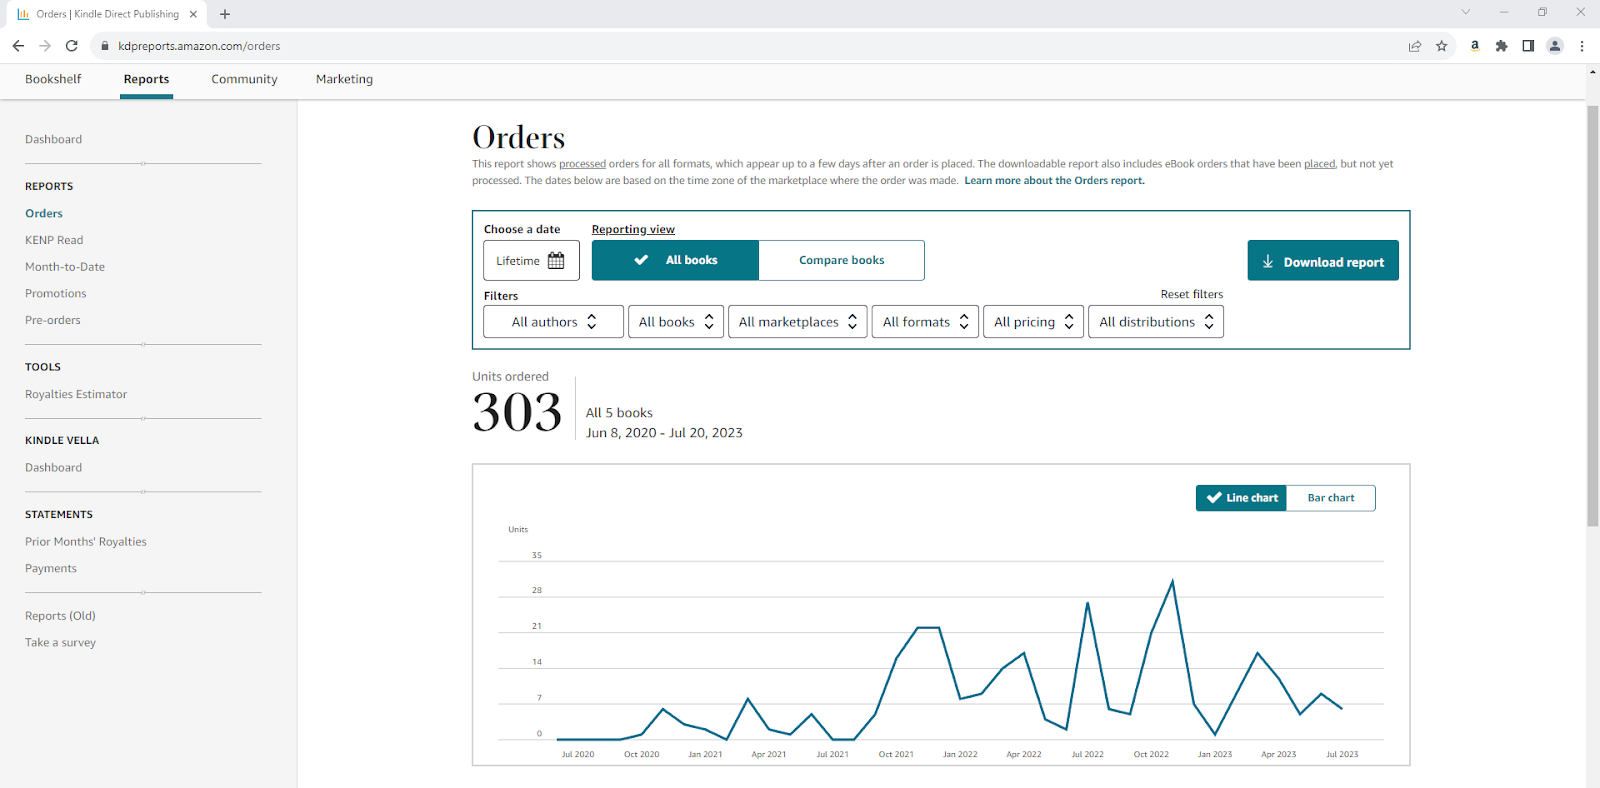Open the All distributions filter dropdown
The image size is (1600, 788).
[x=1156, y=322]
